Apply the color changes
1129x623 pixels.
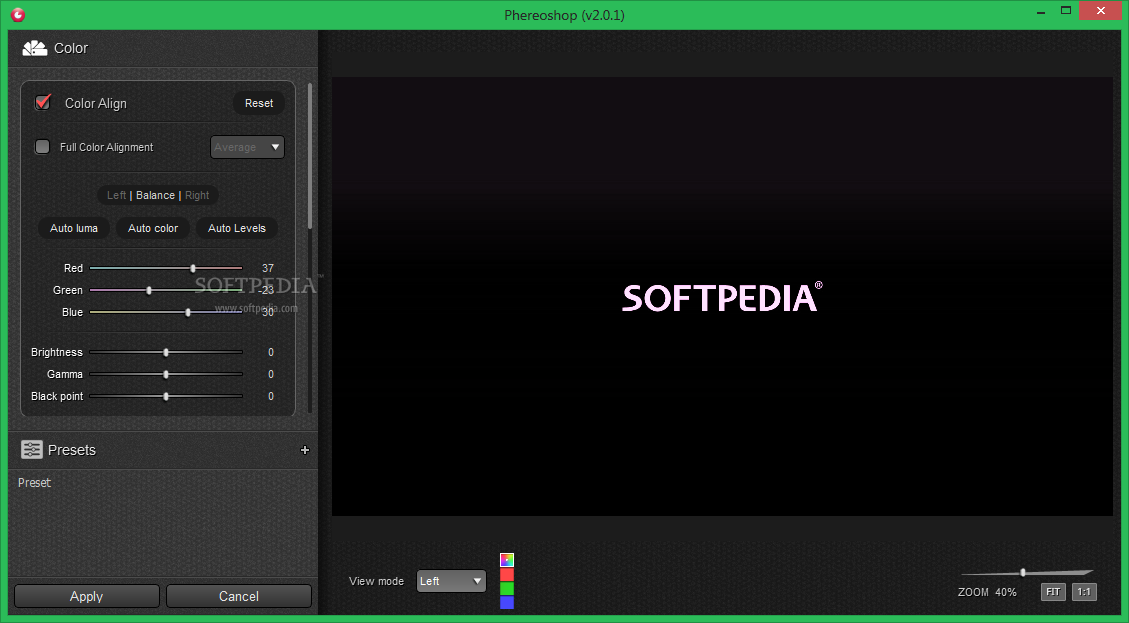point(86,596)
